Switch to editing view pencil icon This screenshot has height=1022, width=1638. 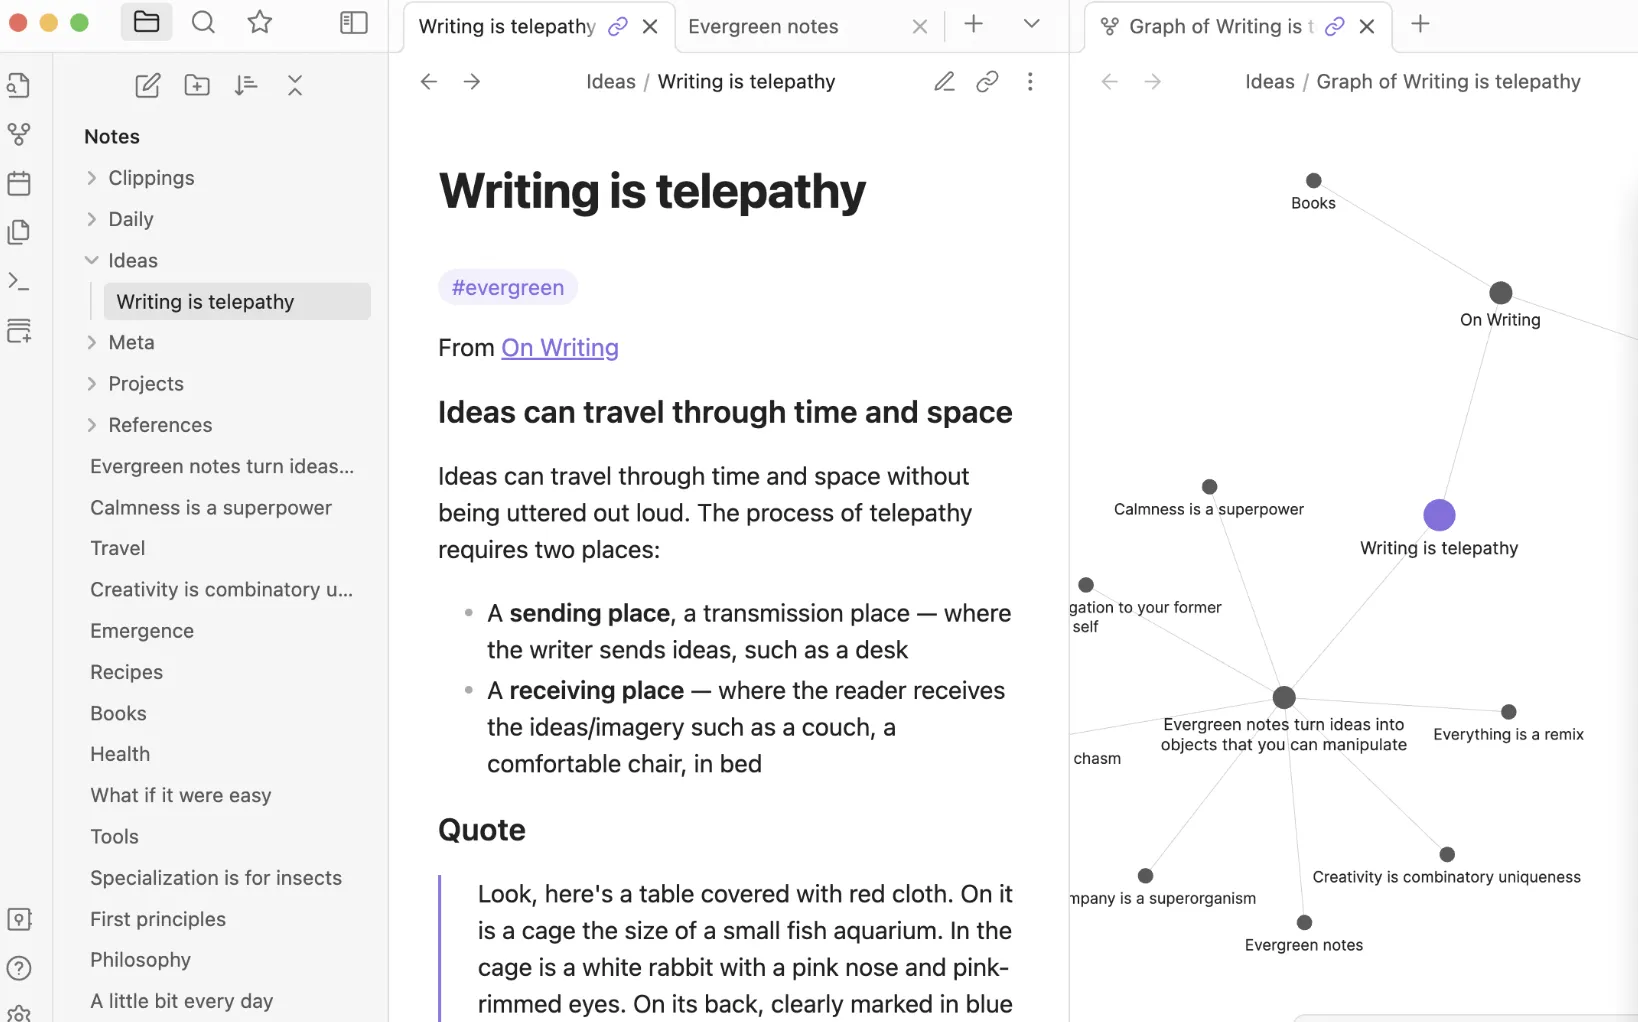tap(944, 81)
